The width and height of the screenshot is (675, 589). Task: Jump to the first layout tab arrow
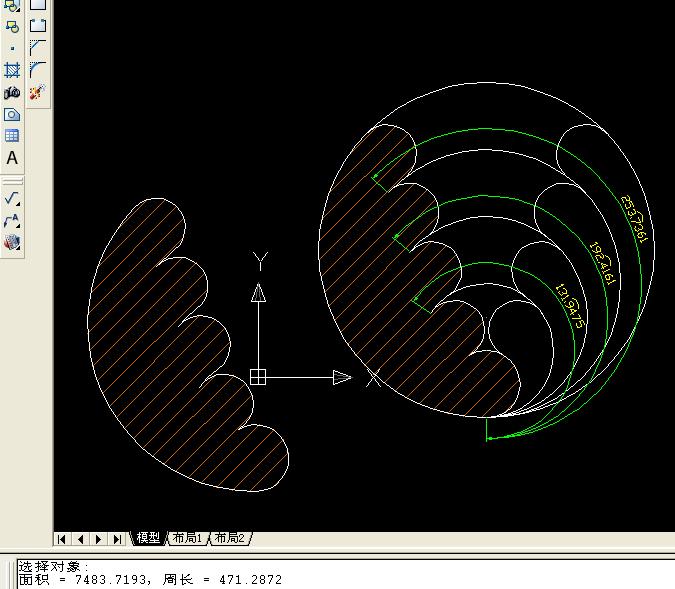click(62, 539)
